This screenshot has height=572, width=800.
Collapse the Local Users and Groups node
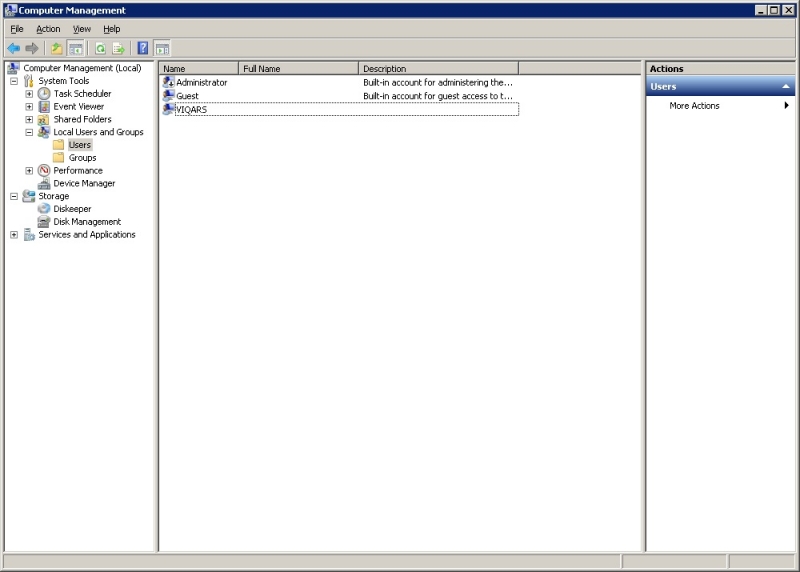click(x=29, y=132)
